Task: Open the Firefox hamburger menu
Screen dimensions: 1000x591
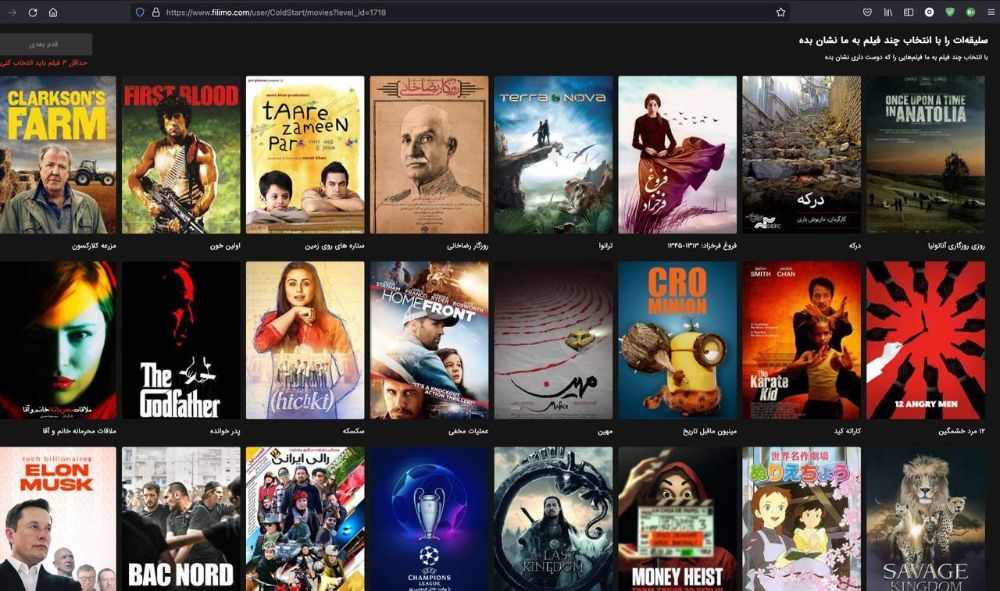Action: pyautogui.click(x=990, y=12)
